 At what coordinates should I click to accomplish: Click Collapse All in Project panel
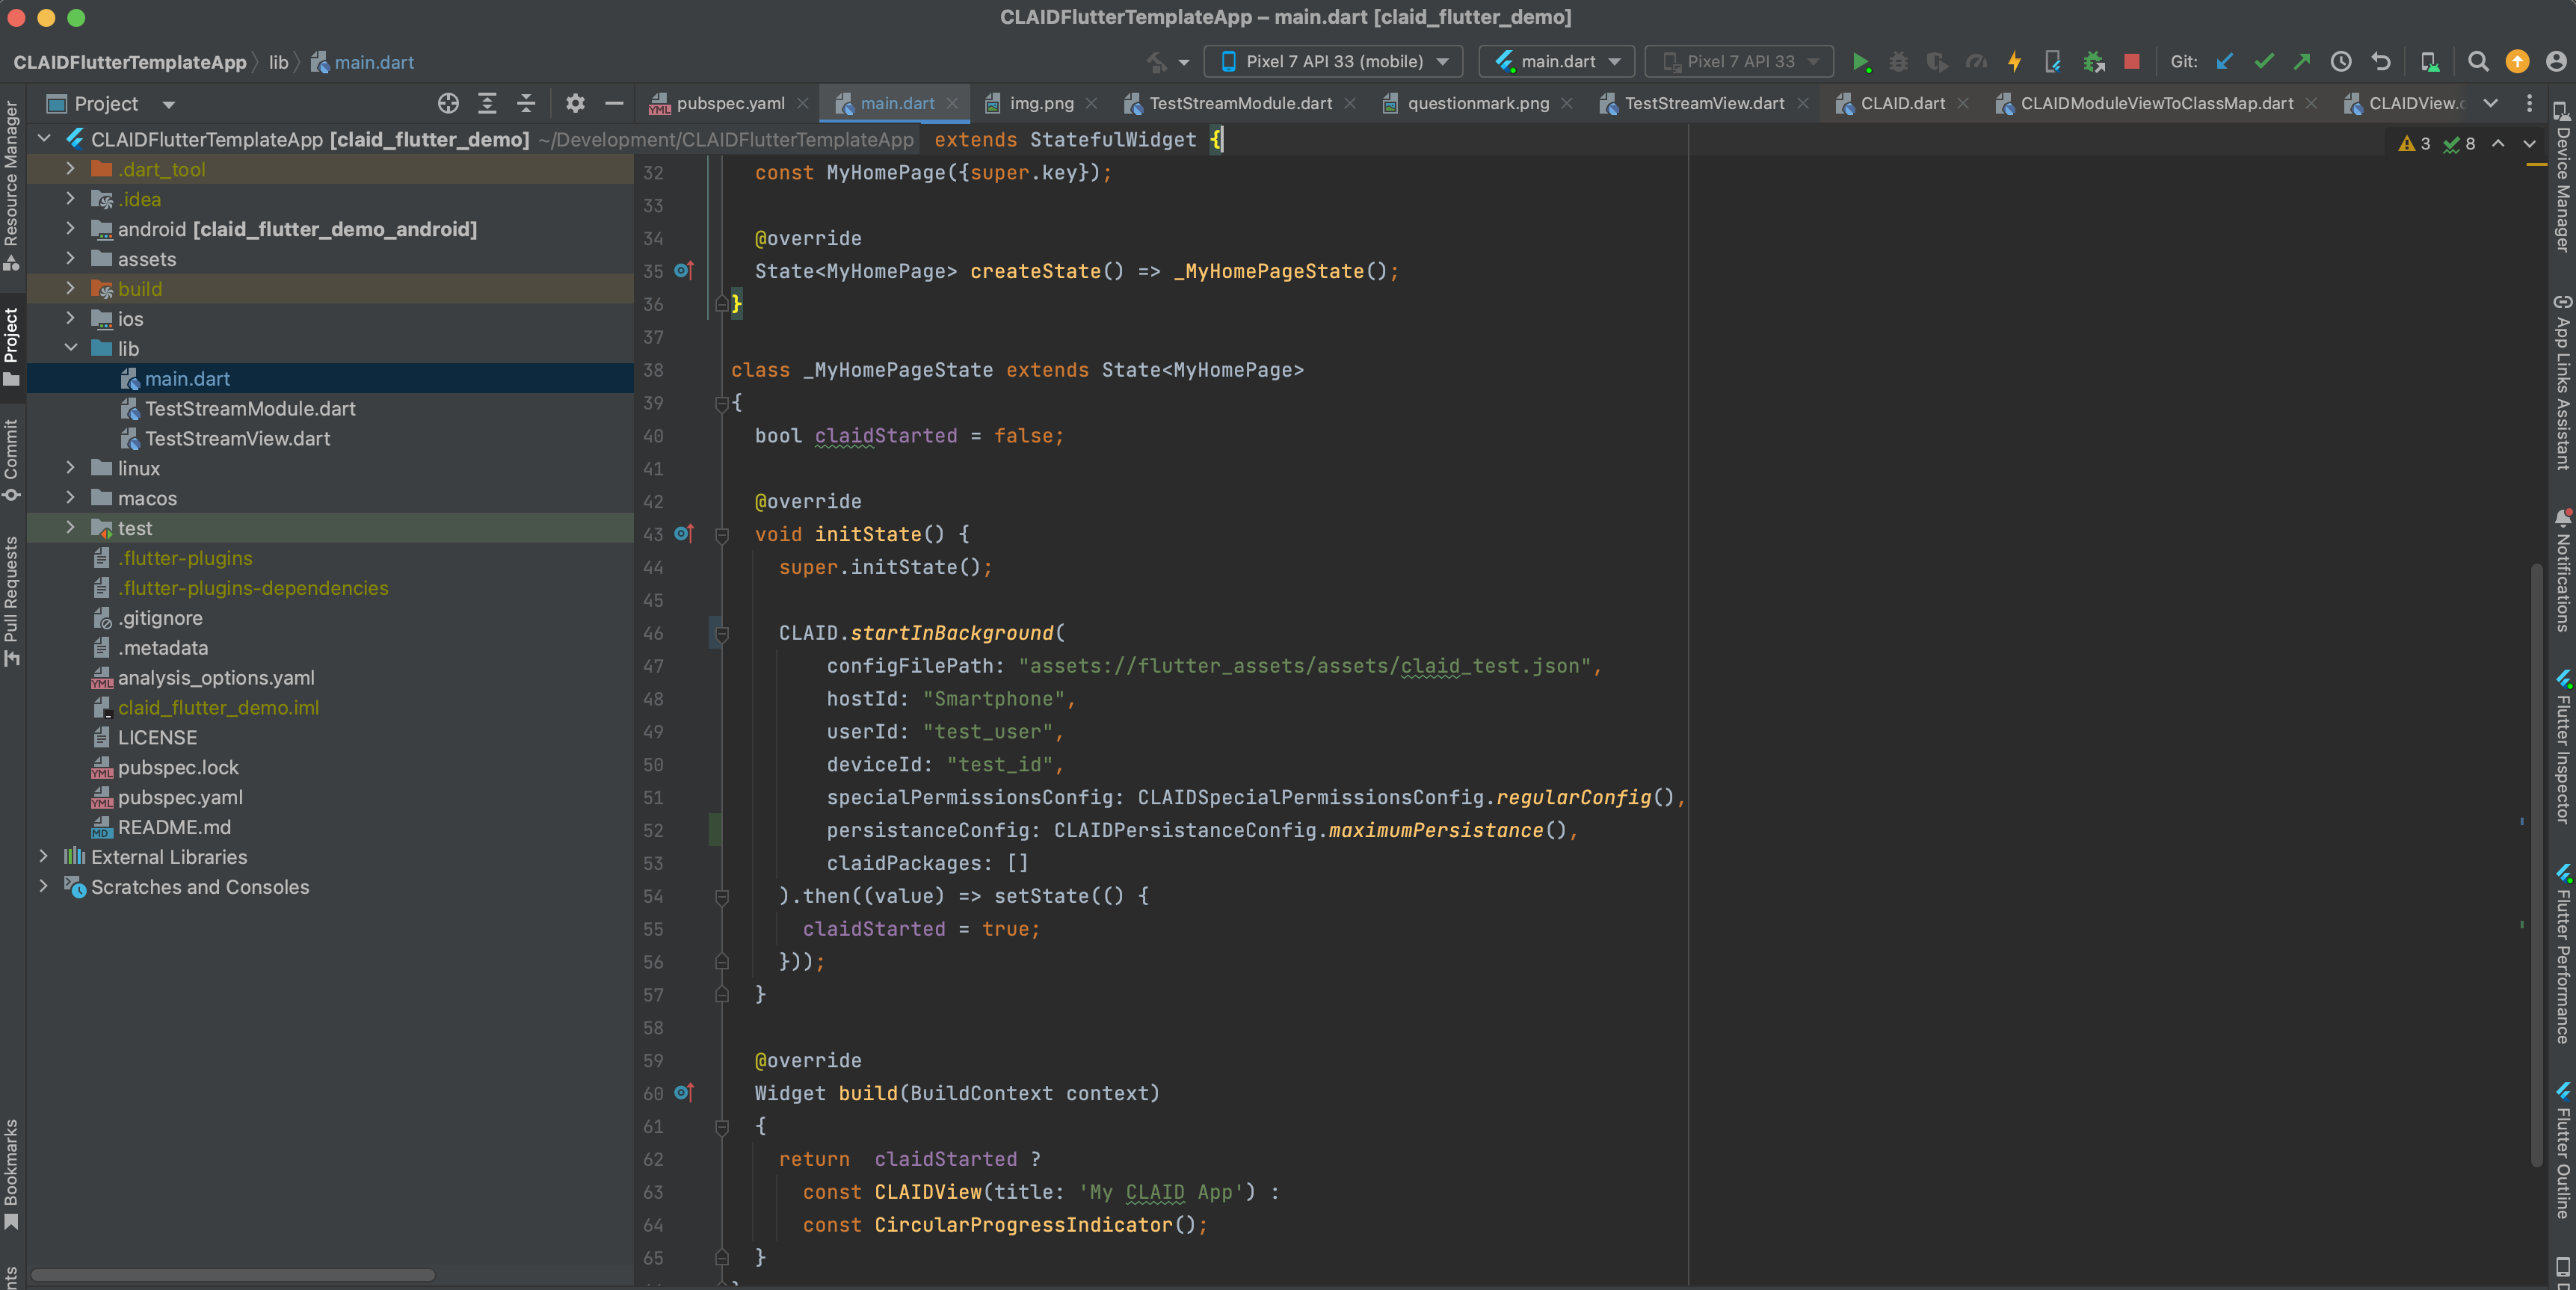(x=526, y=103)
